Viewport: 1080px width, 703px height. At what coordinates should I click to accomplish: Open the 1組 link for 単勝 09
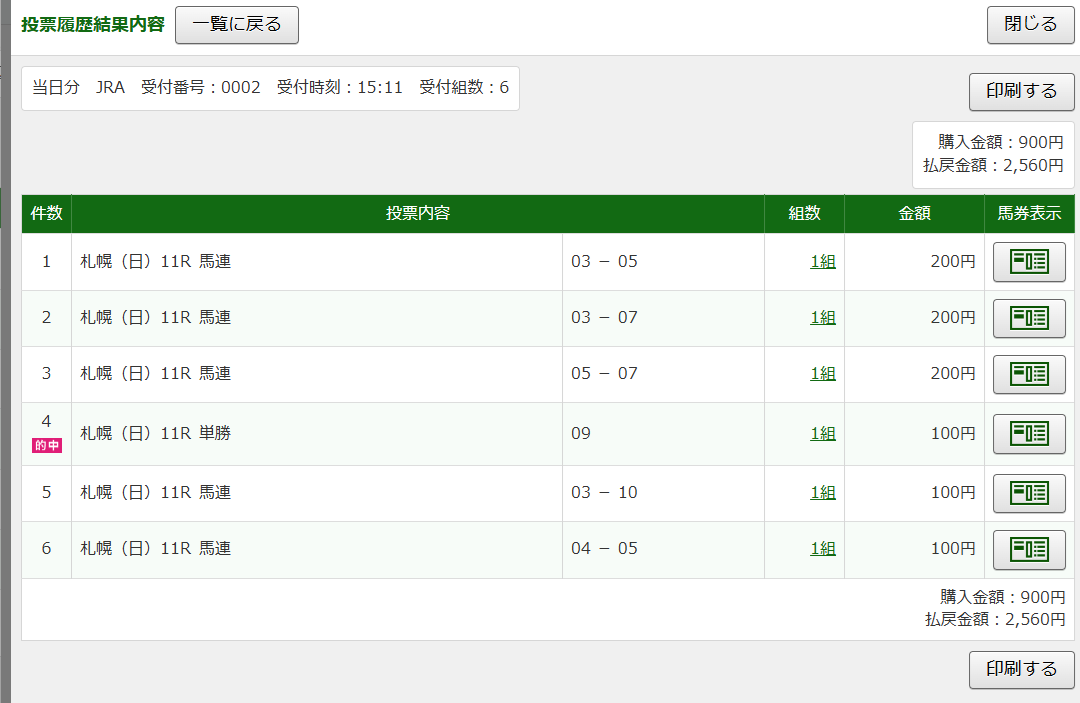pyautogui.click(x=822, y=434)
